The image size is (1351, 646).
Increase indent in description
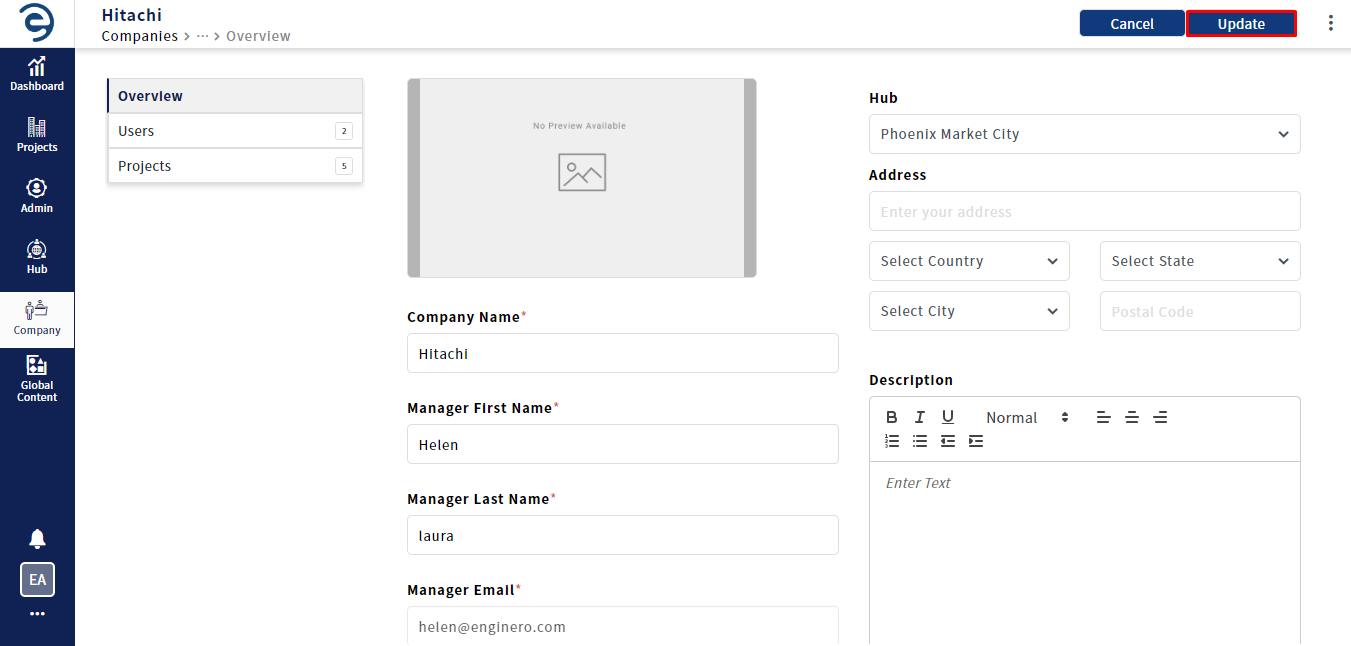click(x=976, y=441)
